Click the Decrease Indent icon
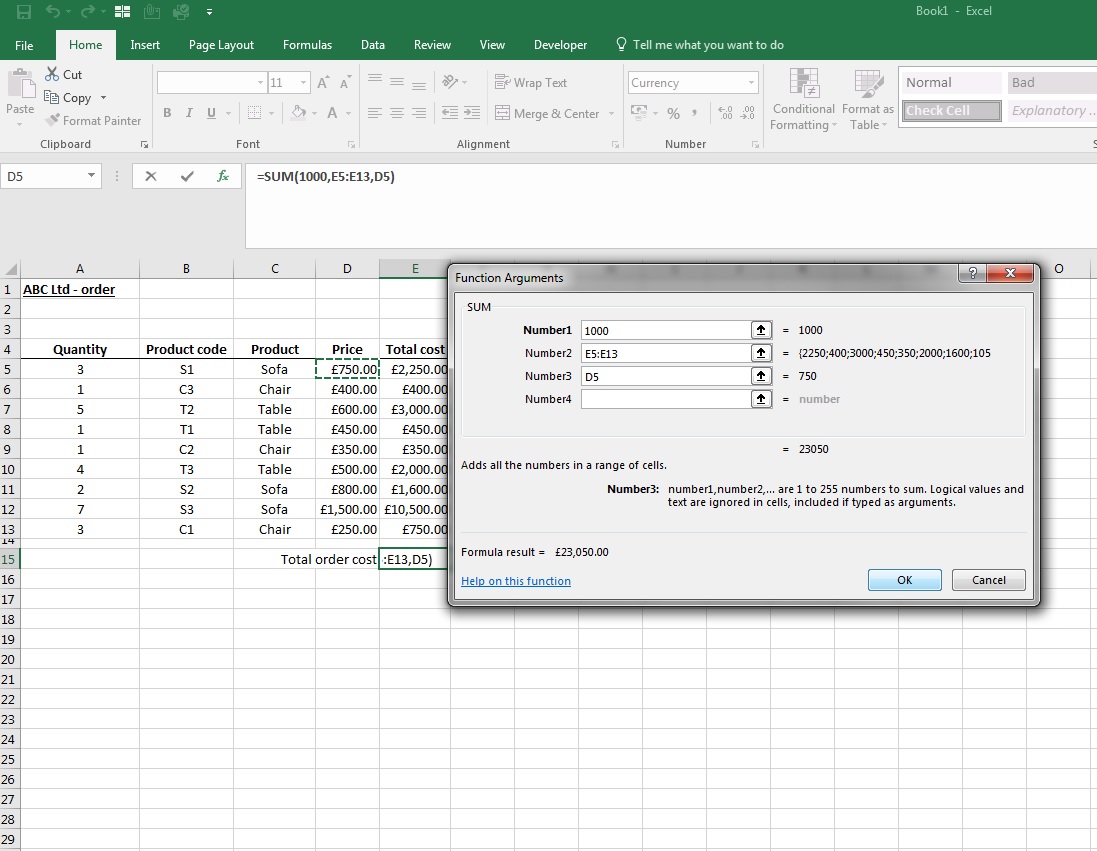This screenshot has width=1097, height=851. pyautogui.click(x=450, y=113)
